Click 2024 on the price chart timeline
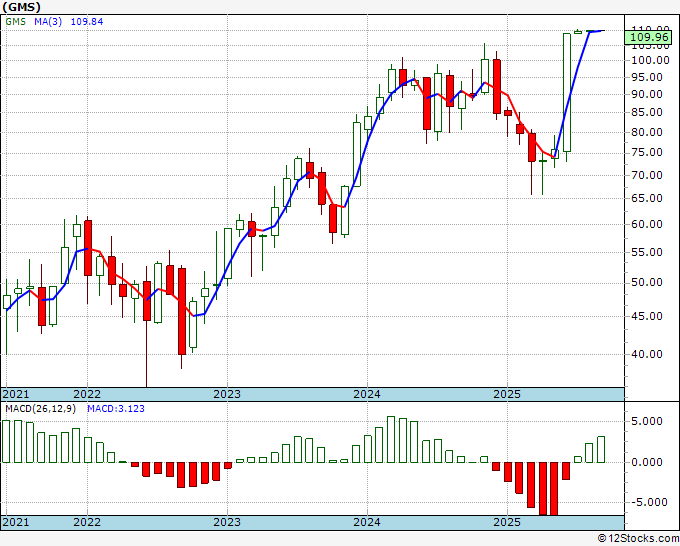The image size is (680, 546). pyautogui.click(x=367, y=394)
